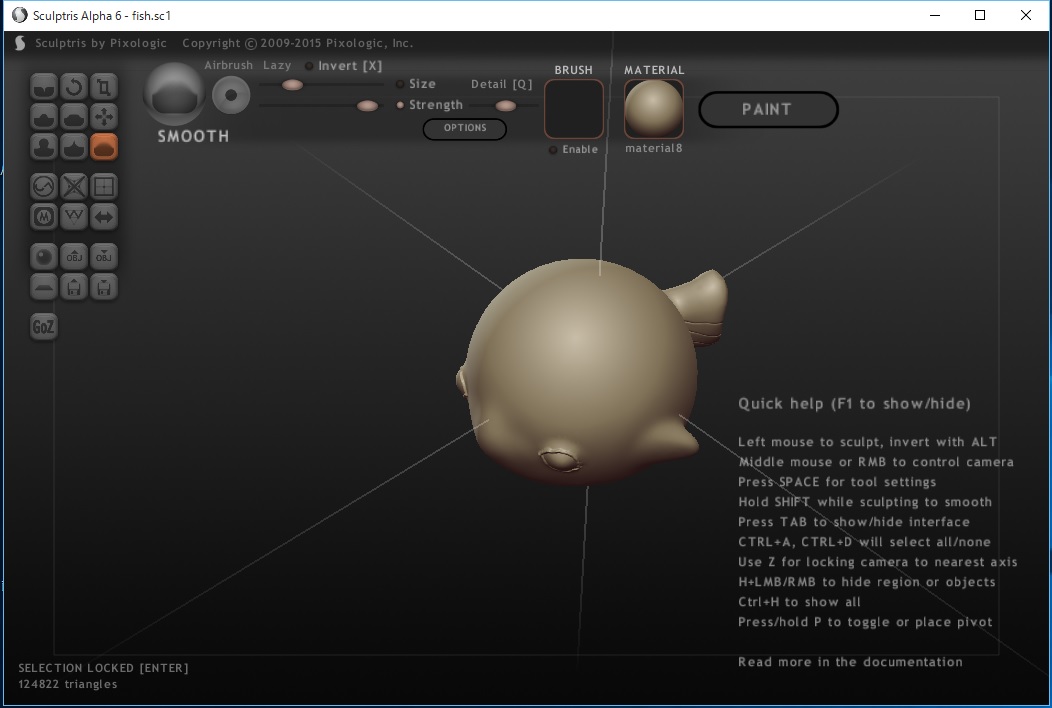The height and width of the screenshot is (708, 1052).
Task: Toggle the Symmetry arrows icon
Action: click(104, 216)
